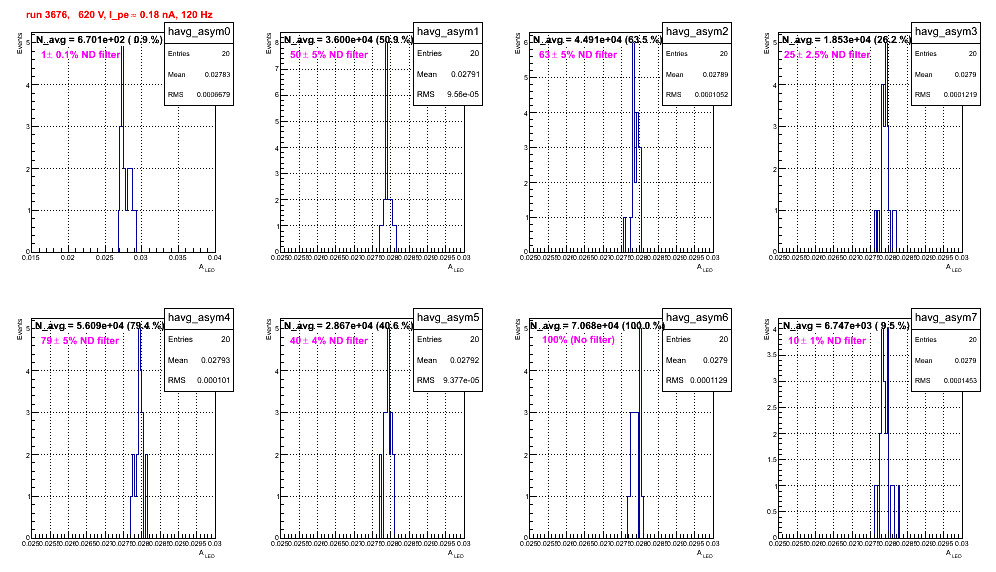
Task: Click the magenta '1± 0.1% ND filter' label
Action: 81,55
